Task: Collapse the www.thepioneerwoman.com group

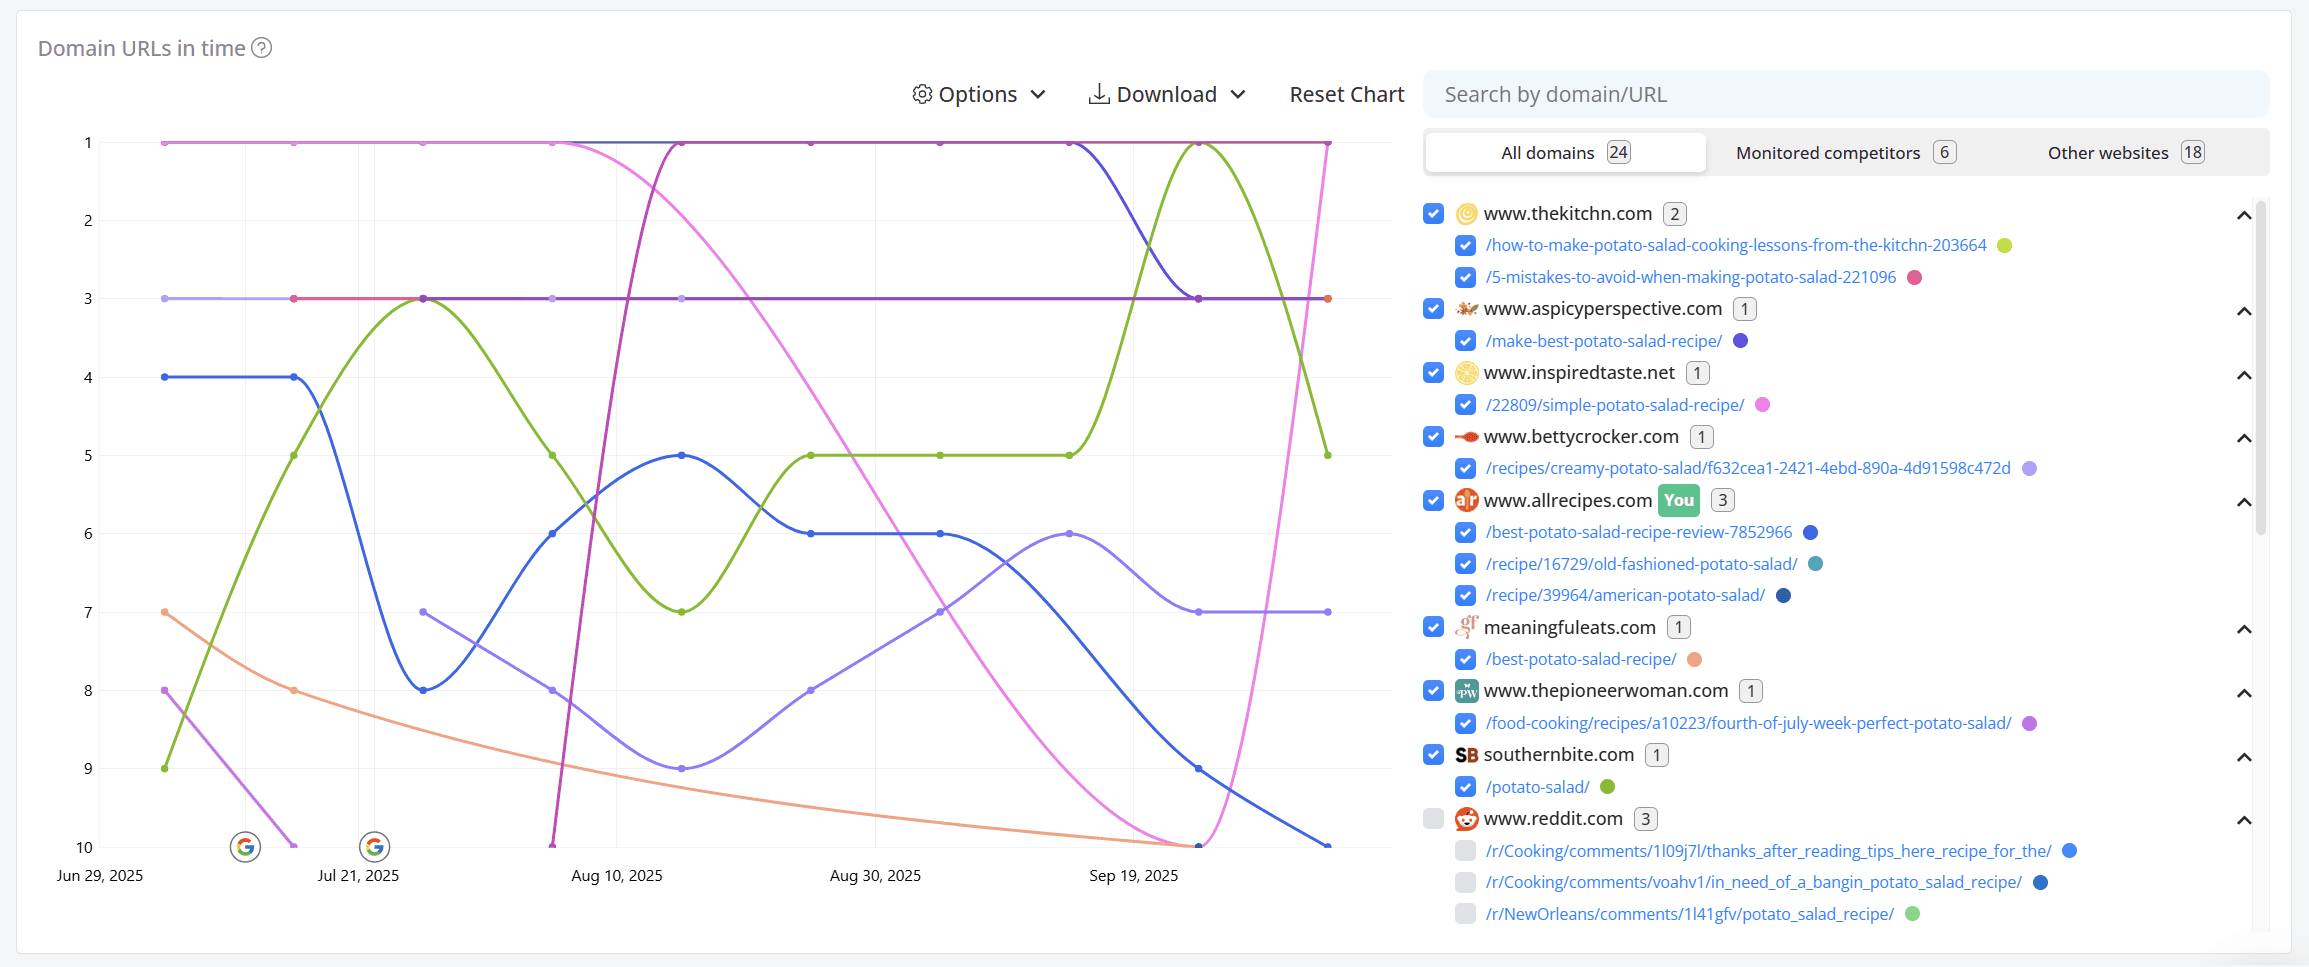Action: tap(2244, 693)
